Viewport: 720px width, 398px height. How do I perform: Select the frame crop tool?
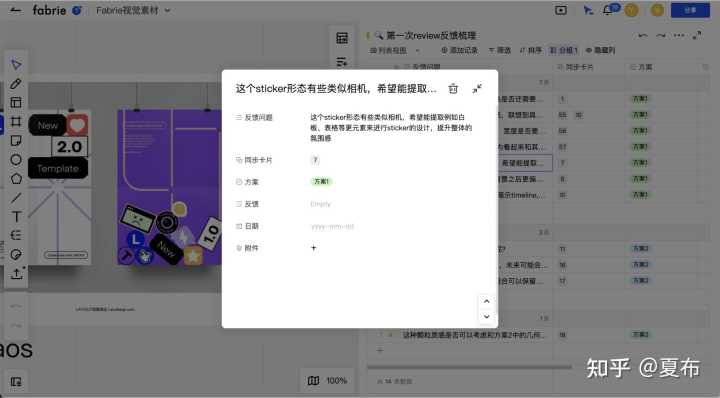coord(16,121)
